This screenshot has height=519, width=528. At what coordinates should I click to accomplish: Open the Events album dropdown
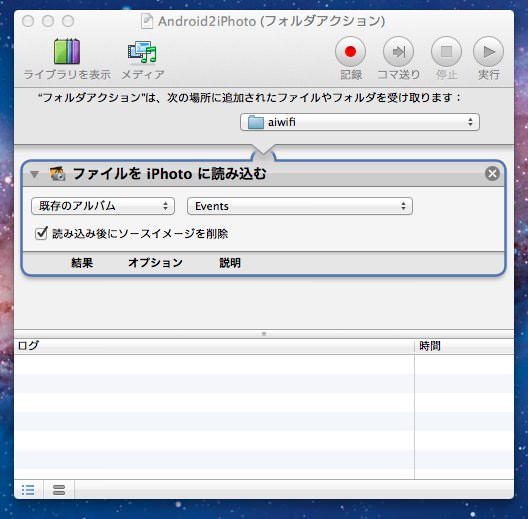pyautogui.click(x=300, y=206)
